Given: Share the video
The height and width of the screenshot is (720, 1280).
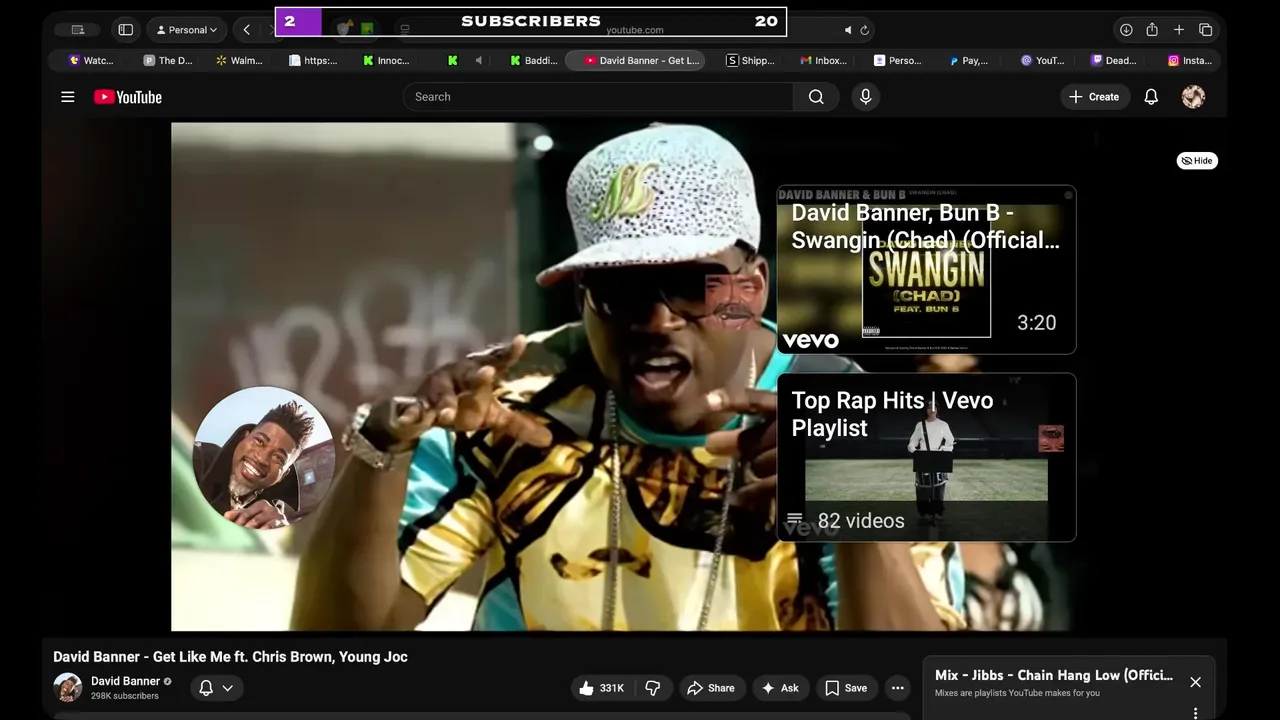Looking at the screenshot, I should [x=711, y=688].
